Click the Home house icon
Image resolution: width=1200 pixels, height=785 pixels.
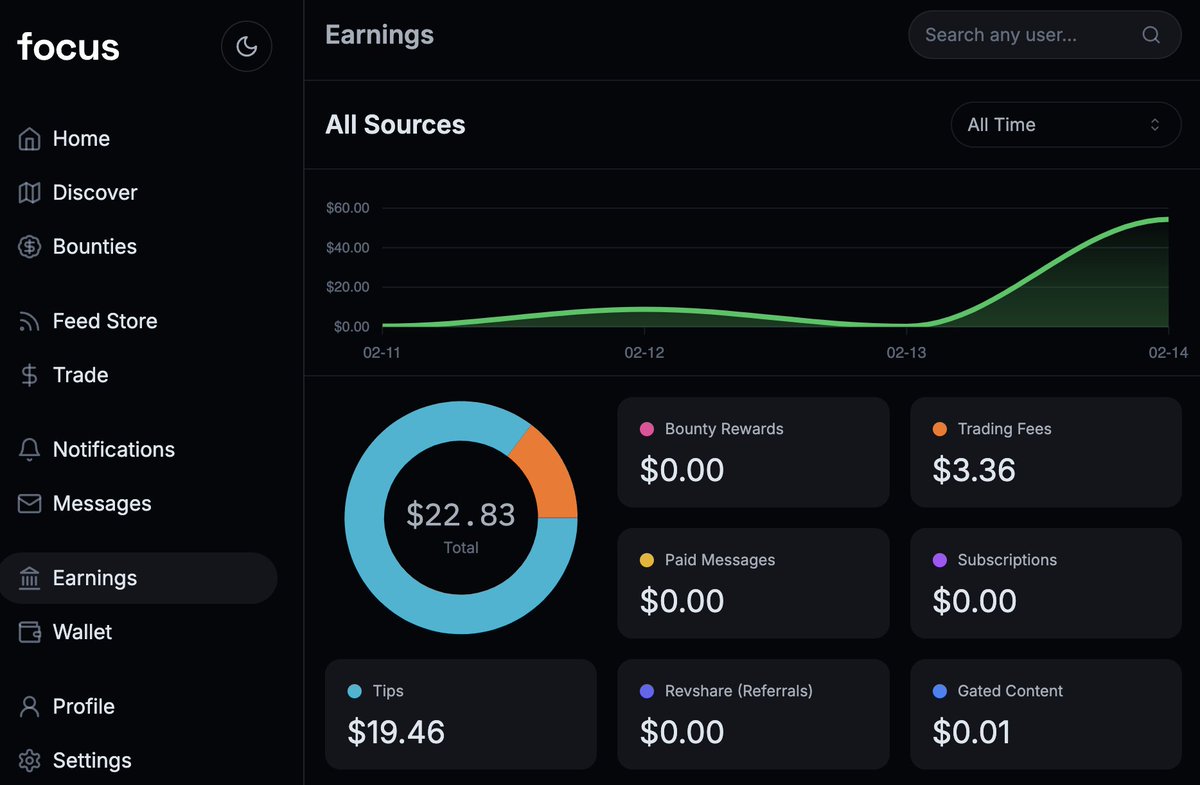30,139
